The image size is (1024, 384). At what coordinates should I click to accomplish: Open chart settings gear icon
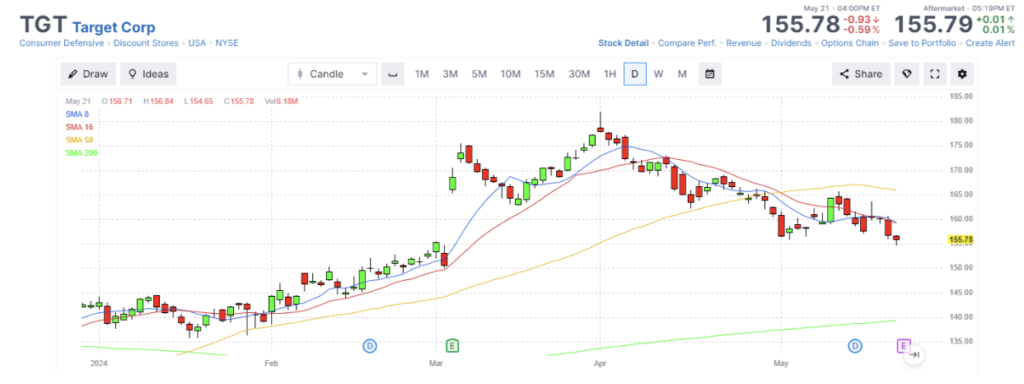tap(962, 74)
